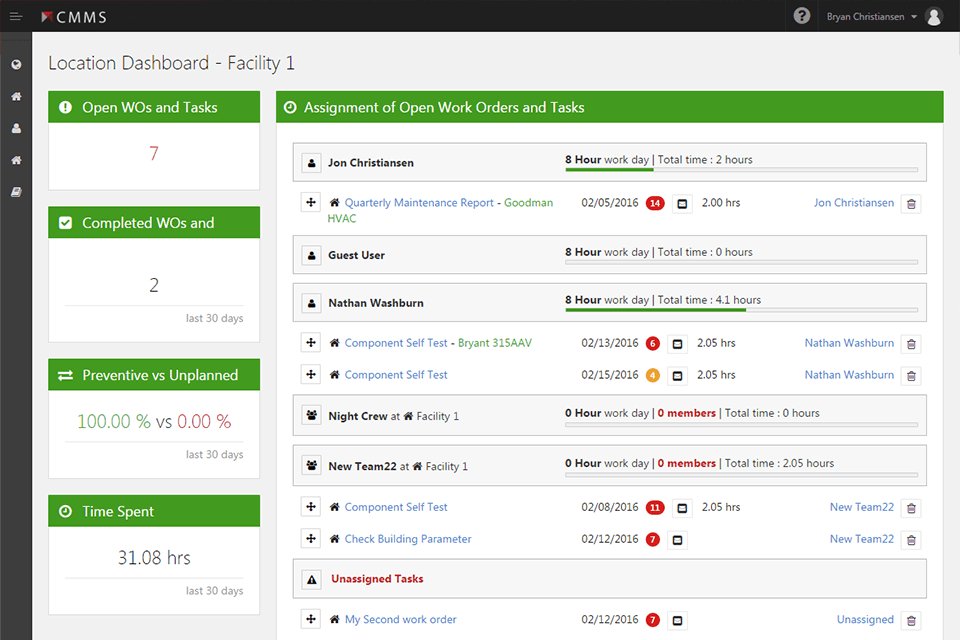Click Nathan Washburn's work day progress bar
This screenshot has width=960, height=640.
741,310
